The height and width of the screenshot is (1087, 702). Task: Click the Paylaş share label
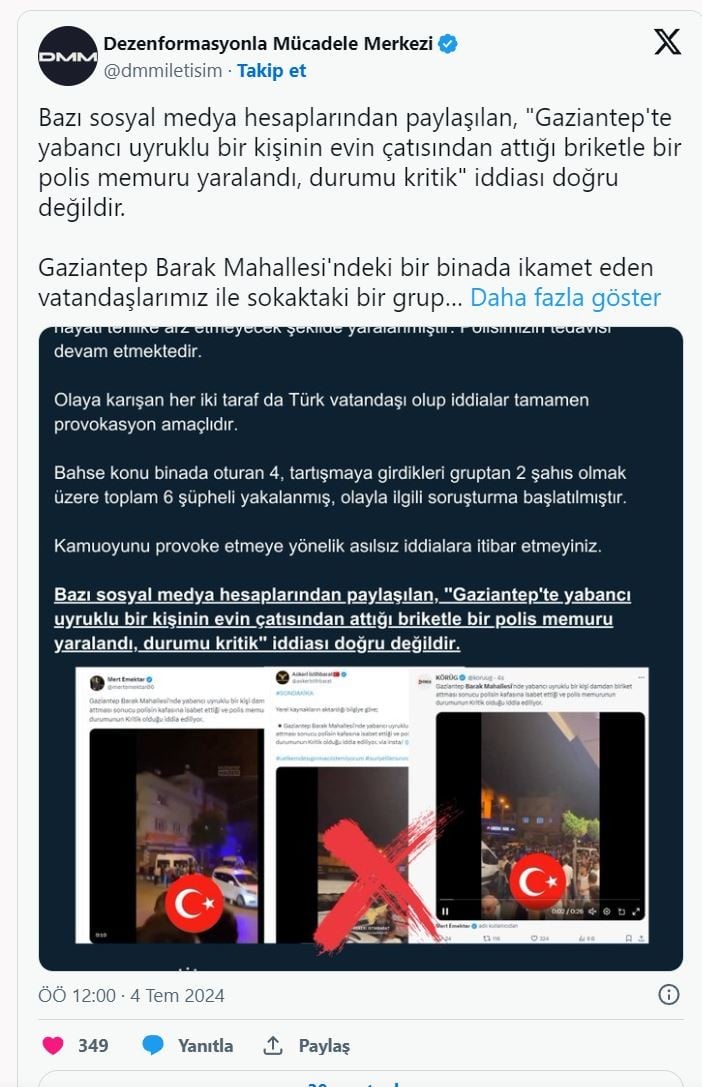(324, 1045)
